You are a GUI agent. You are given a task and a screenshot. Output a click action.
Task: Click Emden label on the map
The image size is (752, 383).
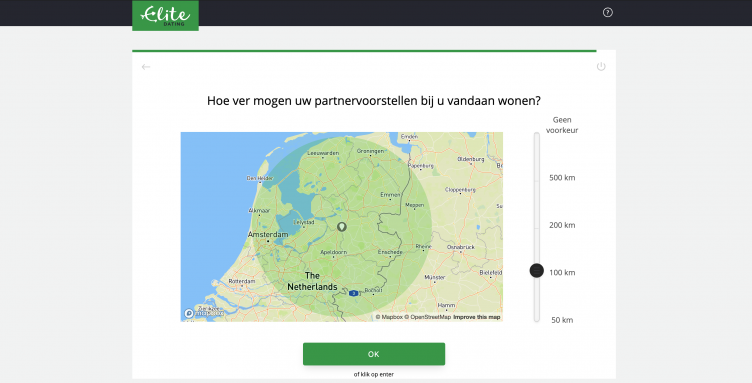pos(409,137)
